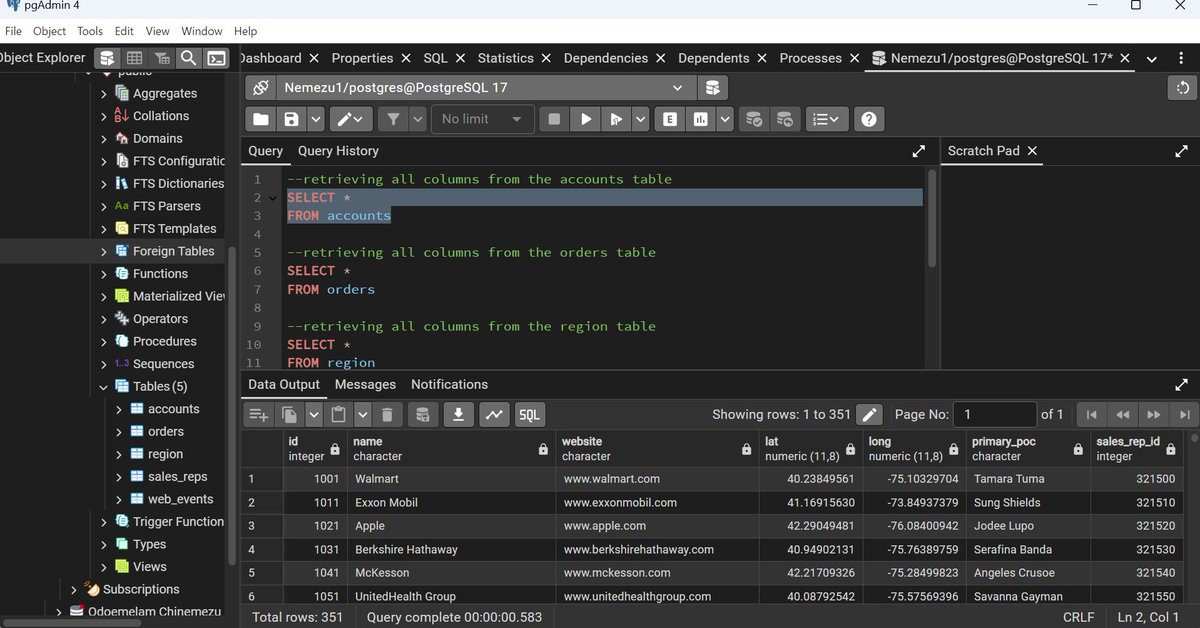1200x628 pixels.
Task: Open the Query Tool icon in Object Explorer
Action: tap(107, 58)
